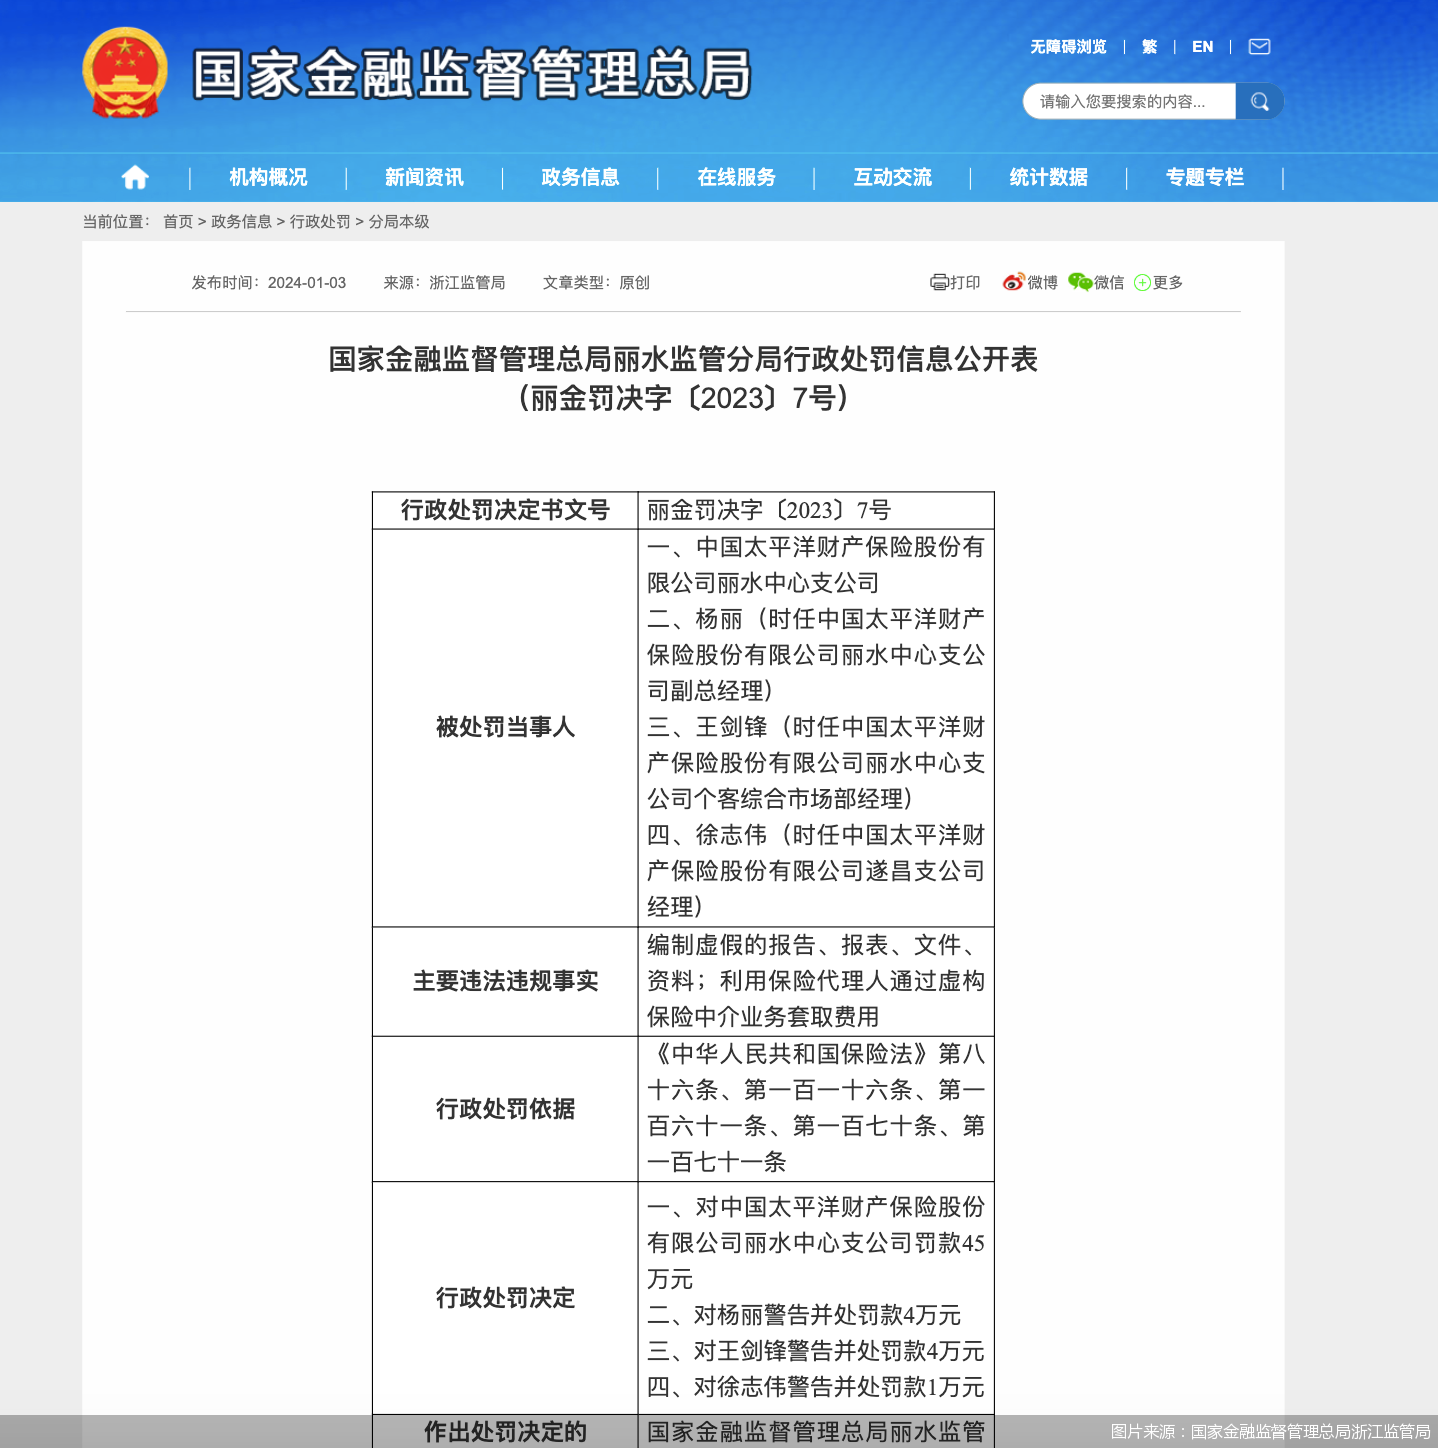
Task: Click text 限公司丽水中心支公司 in party cell
Action: pos(763,583)
